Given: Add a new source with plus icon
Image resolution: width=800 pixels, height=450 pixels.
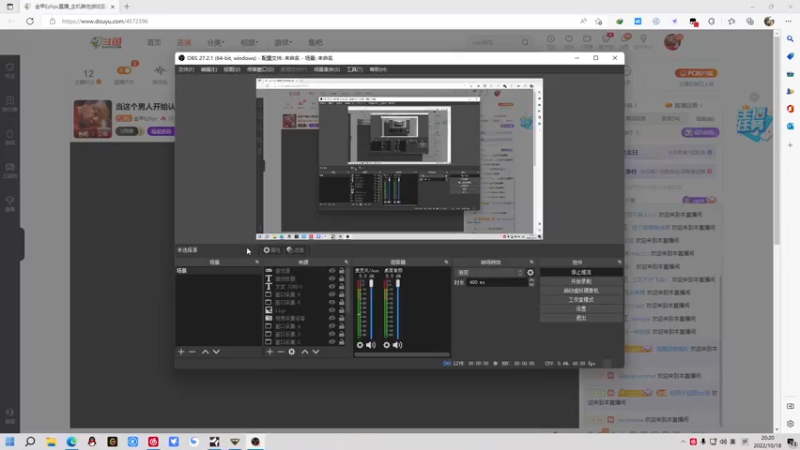Looking at the screenshot, I should (270, 352).
